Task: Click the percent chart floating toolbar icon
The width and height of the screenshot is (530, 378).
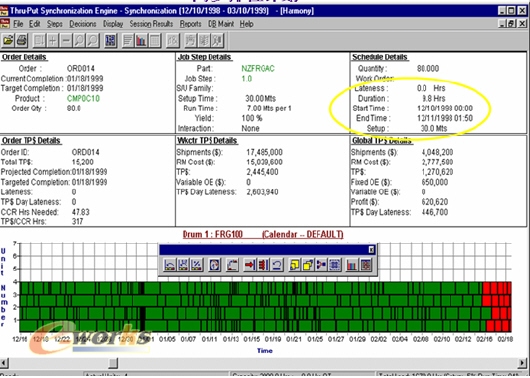Action: (197, 265)
